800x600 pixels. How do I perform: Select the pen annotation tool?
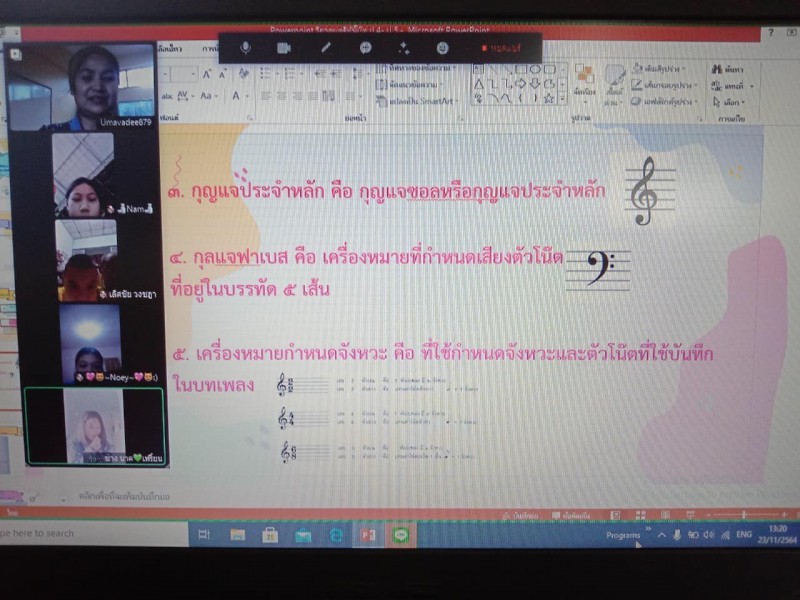[x=325, y=48]
